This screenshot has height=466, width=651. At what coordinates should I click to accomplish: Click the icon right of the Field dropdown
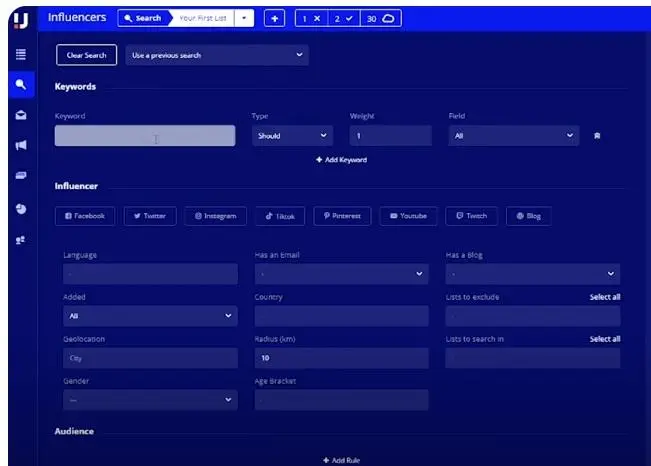pyautogui.click(x=597, y=136)
